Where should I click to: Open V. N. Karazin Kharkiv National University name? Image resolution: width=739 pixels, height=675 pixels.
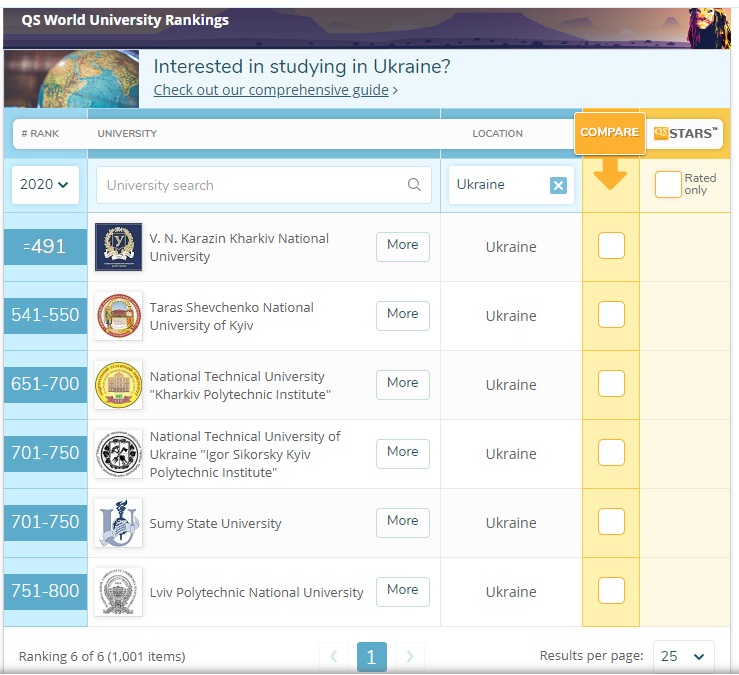[x=239, y=247]
